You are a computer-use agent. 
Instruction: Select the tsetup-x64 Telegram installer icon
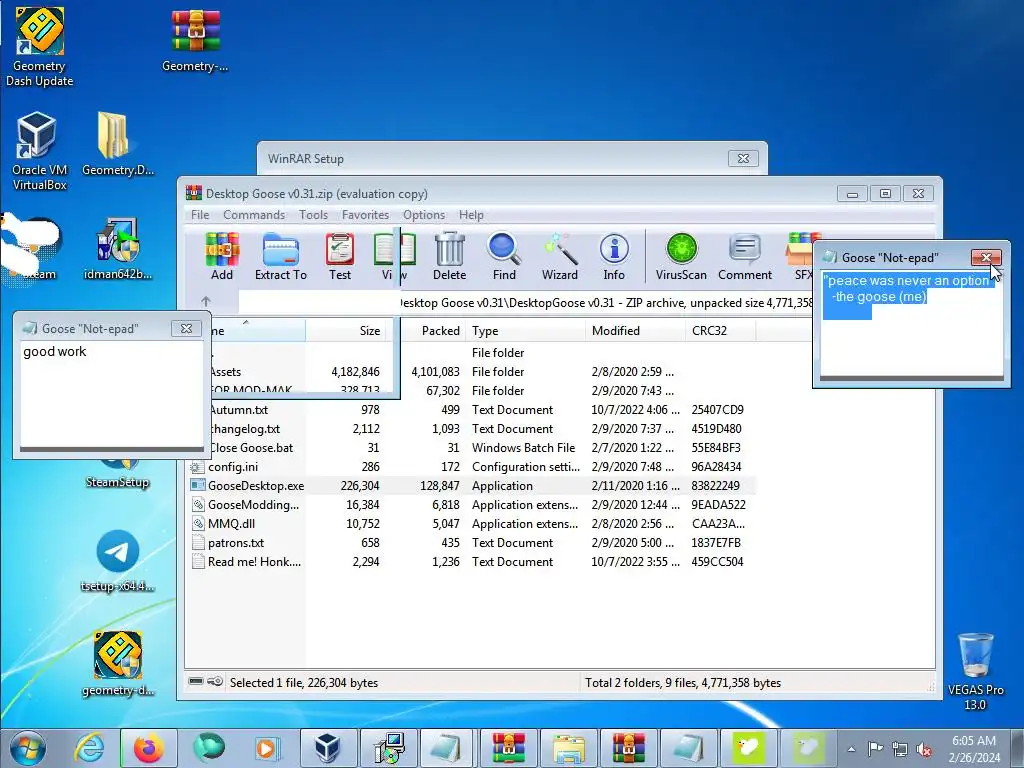point(118,560)
